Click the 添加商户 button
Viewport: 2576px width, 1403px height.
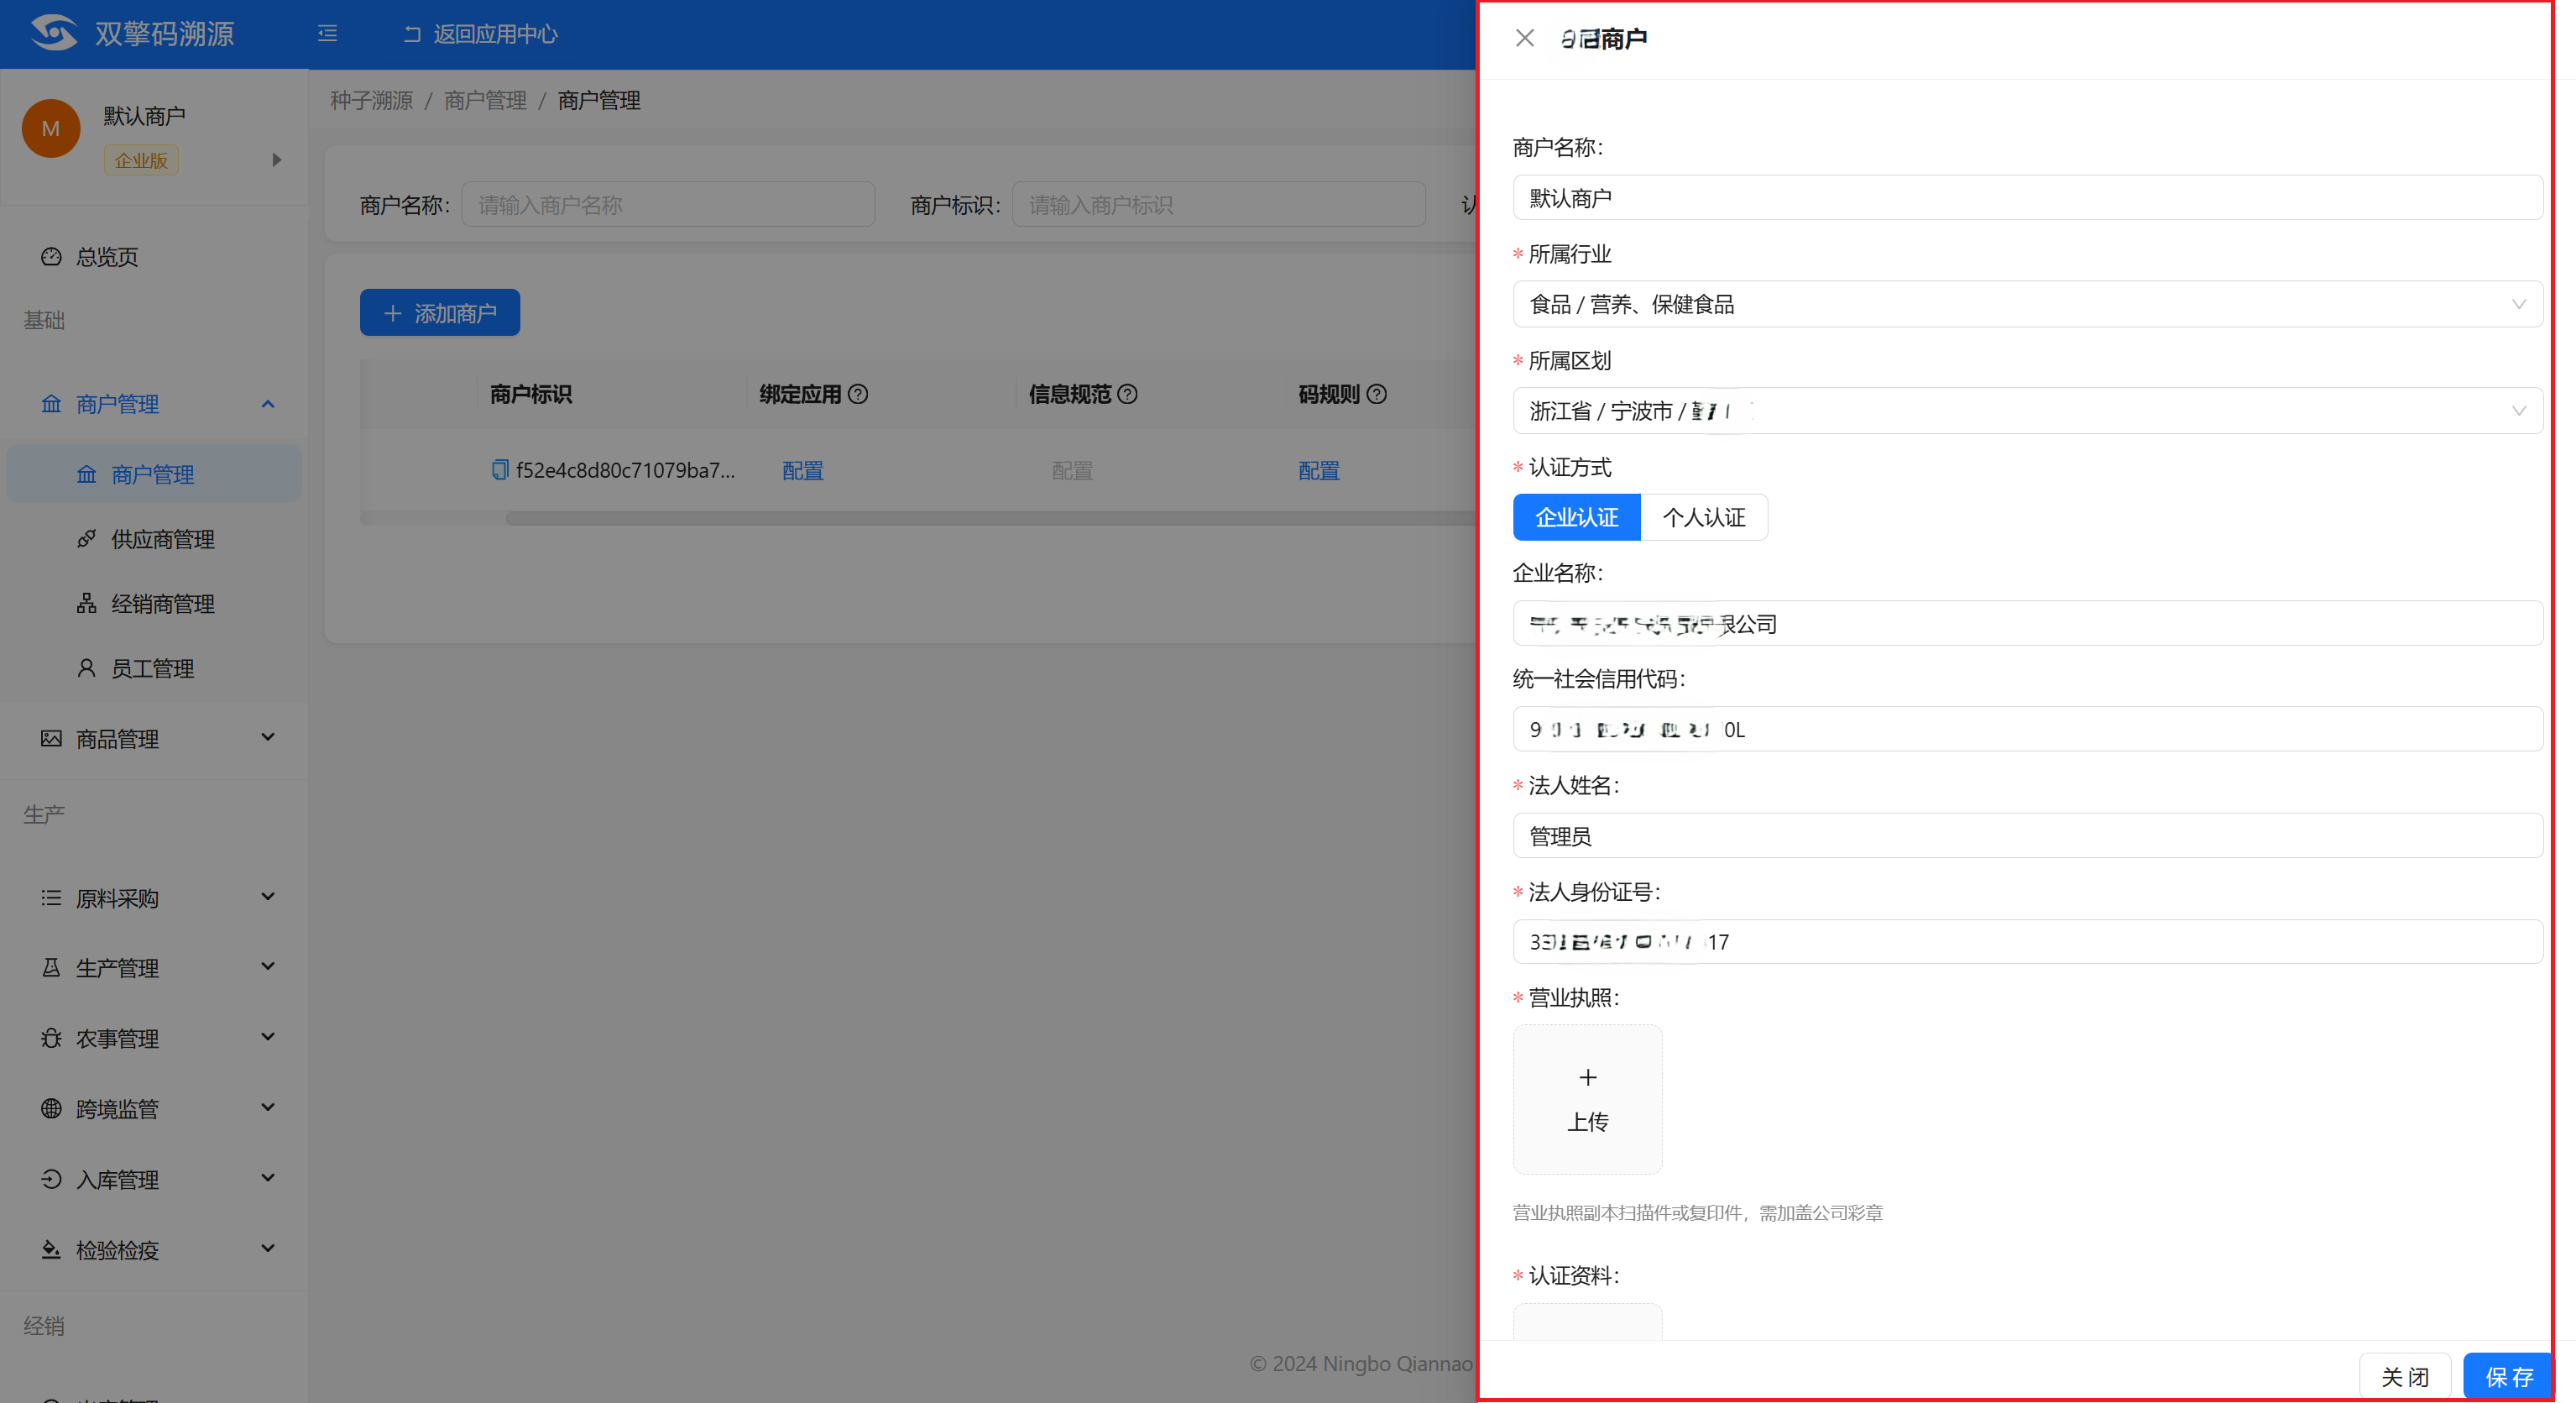(x=440, y=313)
